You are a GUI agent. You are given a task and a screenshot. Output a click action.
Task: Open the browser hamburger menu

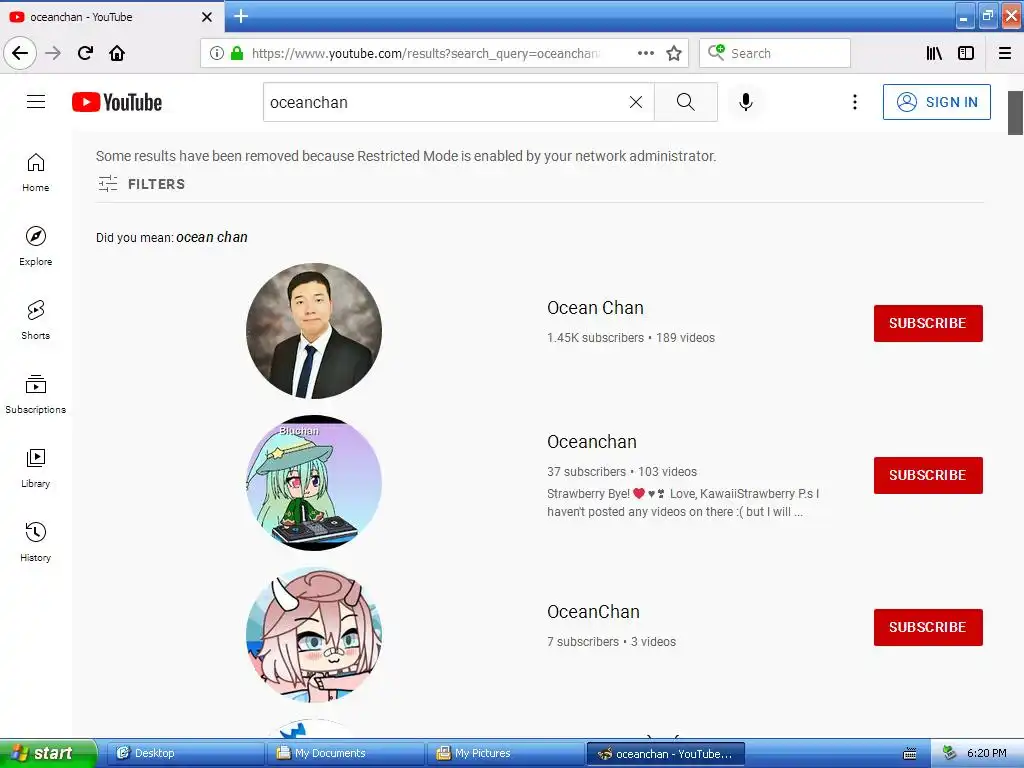pos(1004,53)
